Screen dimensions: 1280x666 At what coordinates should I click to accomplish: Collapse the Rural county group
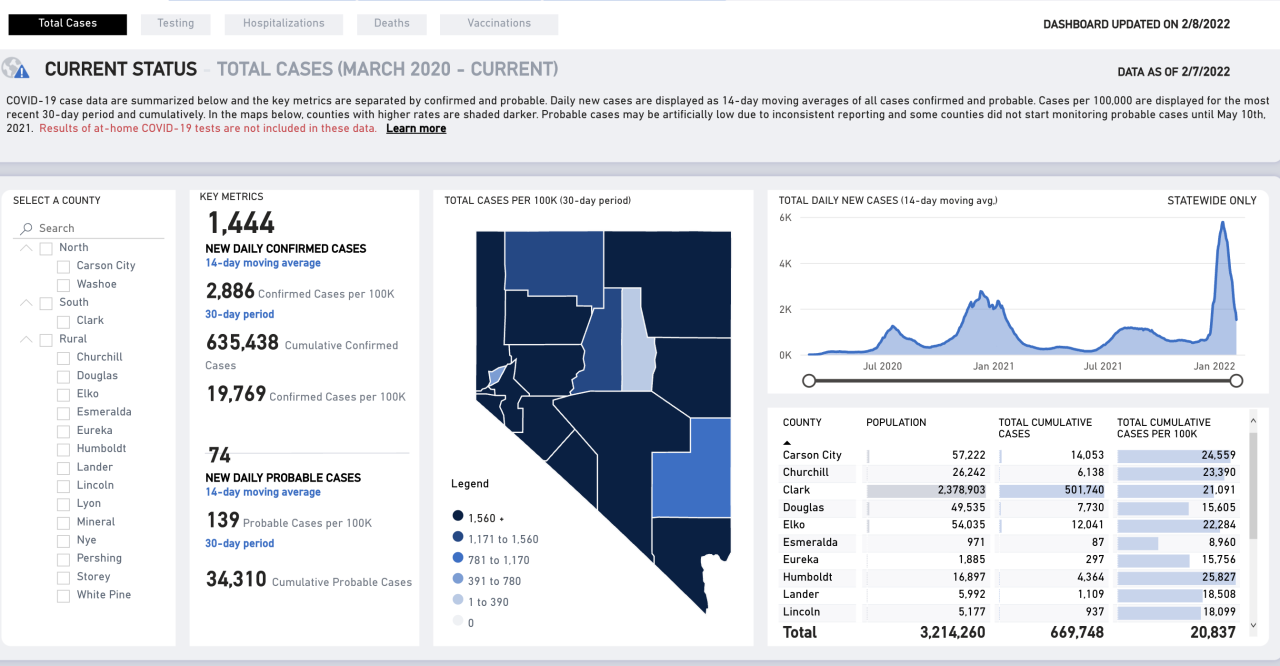(x=26, y=339)
